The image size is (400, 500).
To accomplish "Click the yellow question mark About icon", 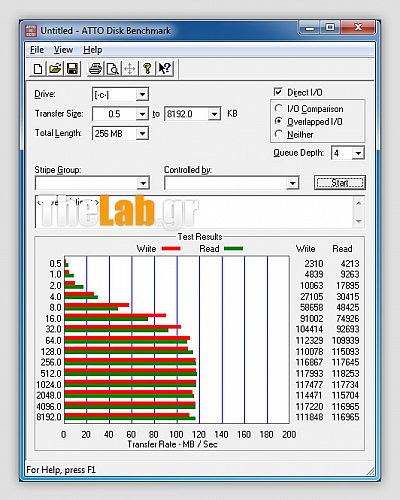I will tap(147, 69).
